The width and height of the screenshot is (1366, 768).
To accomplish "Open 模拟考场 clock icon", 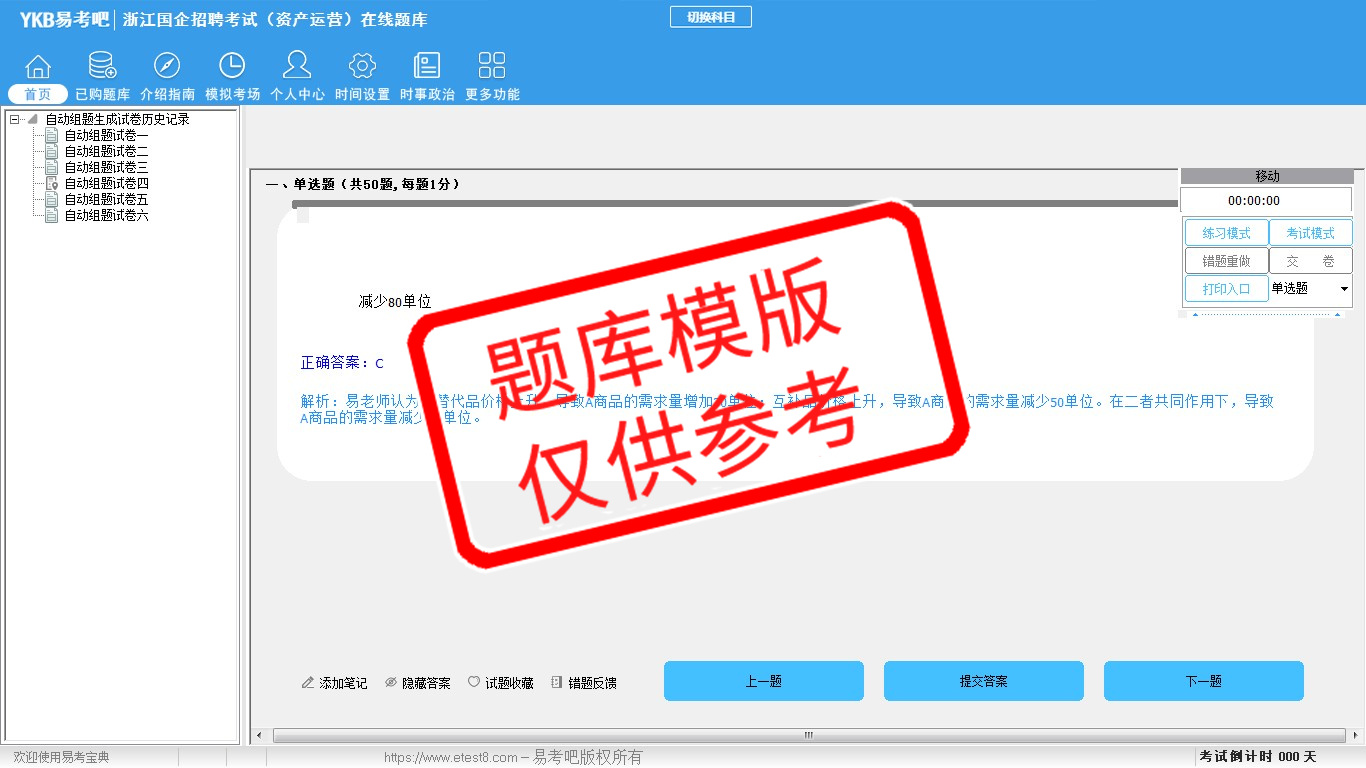I will (x=232, y=67).
